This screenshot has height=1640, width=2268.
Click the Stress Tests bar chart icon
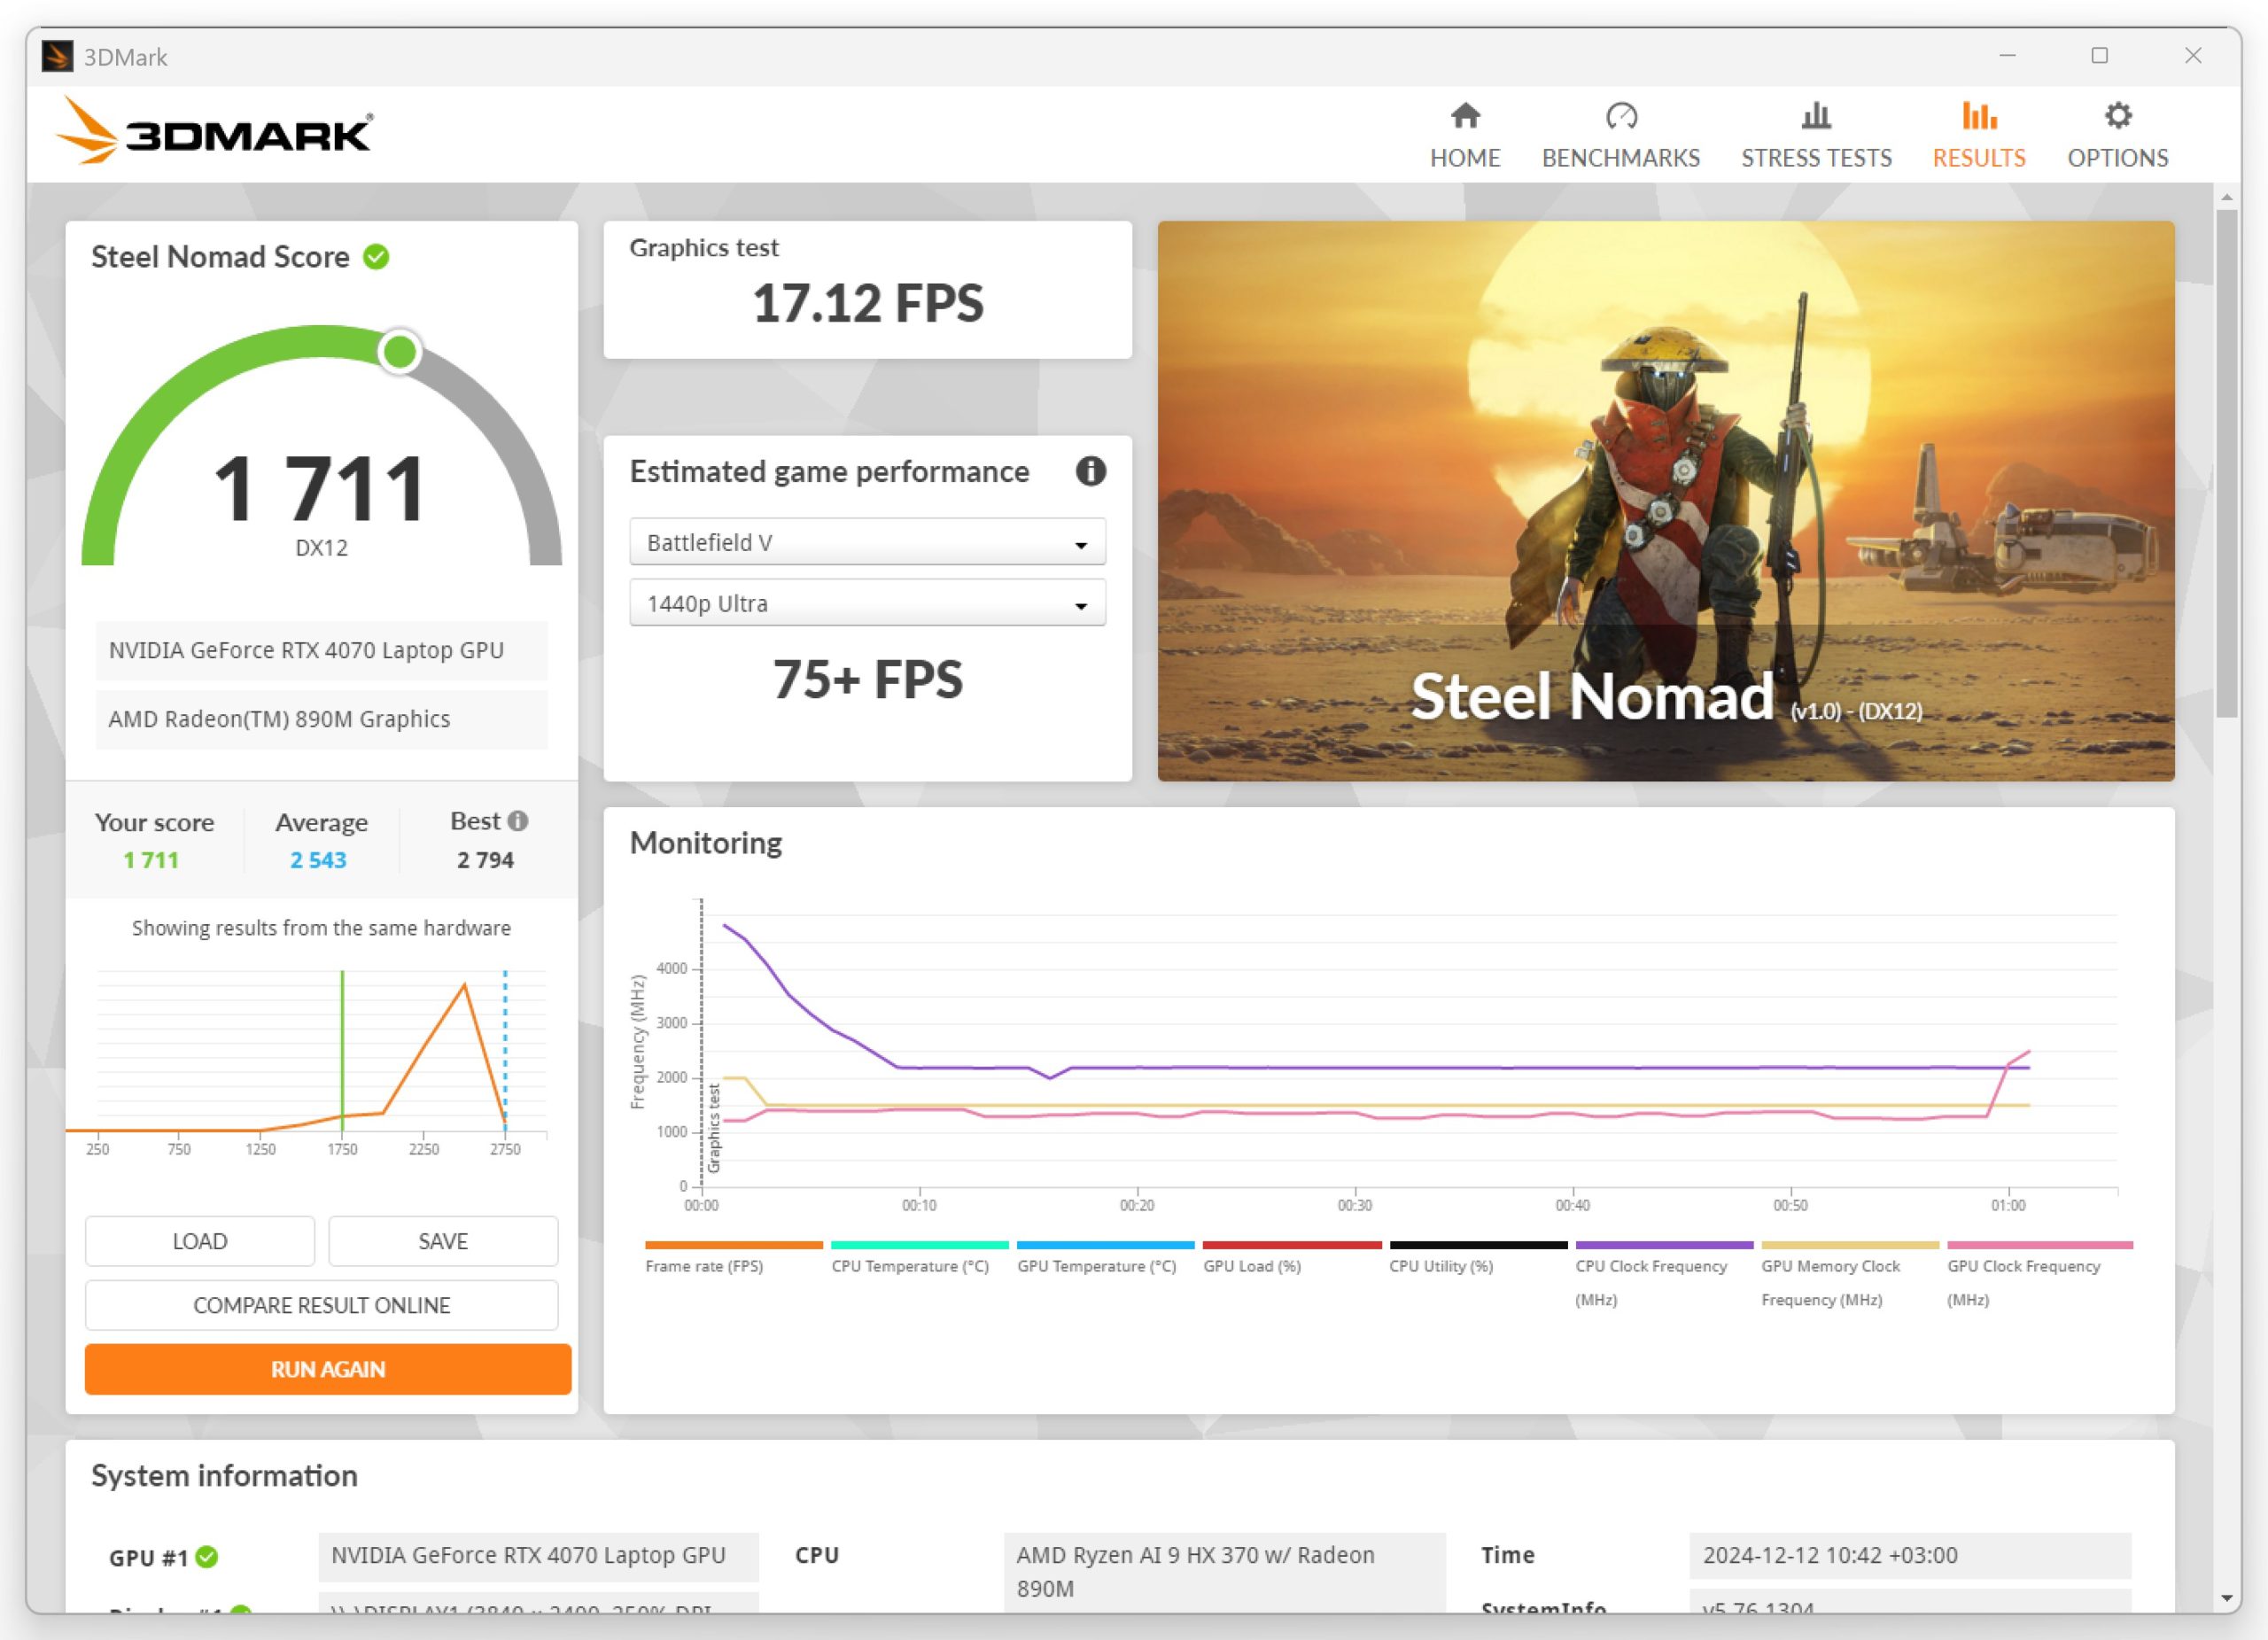tap(1816, 116)
